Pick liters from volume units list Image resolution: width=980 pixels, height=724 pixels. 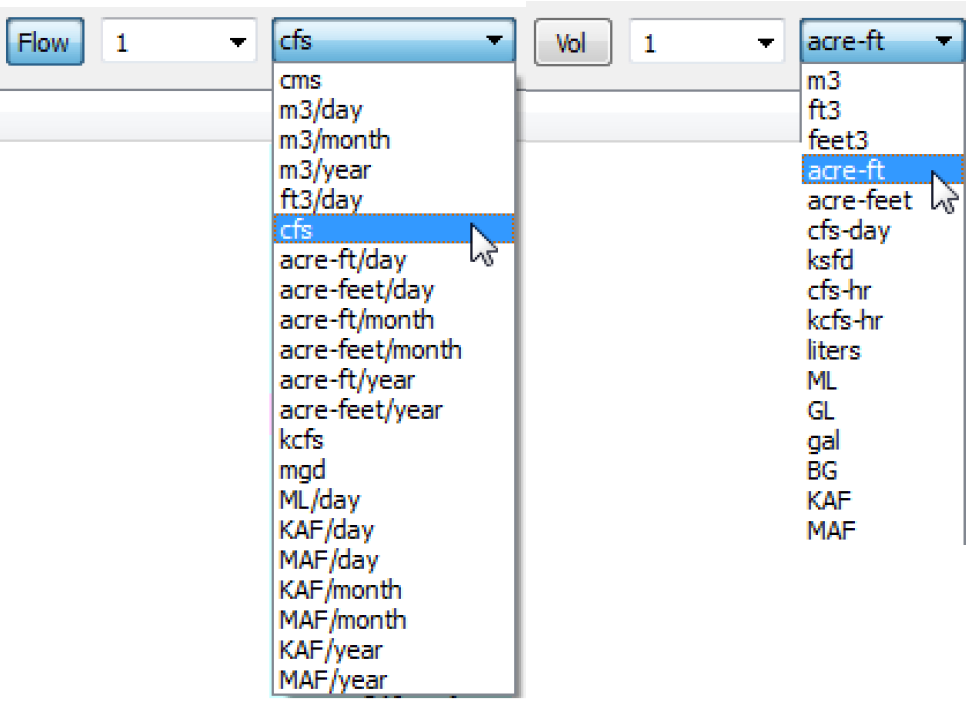tap(833, 351)
